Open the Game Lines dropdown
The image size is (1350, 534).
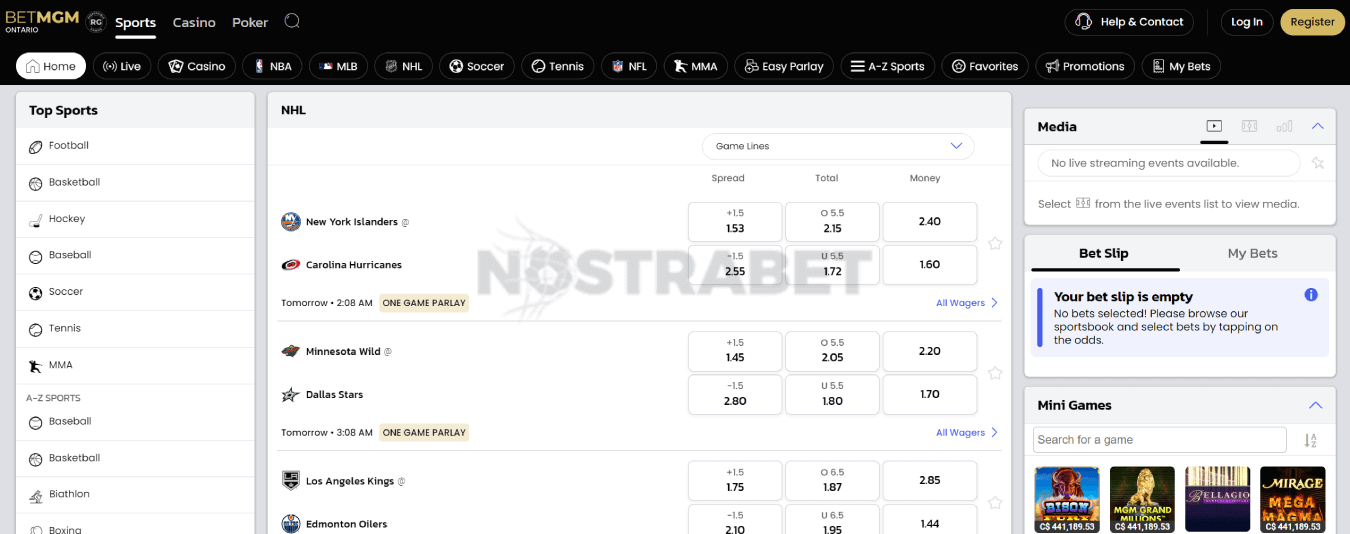coord(838,146)
